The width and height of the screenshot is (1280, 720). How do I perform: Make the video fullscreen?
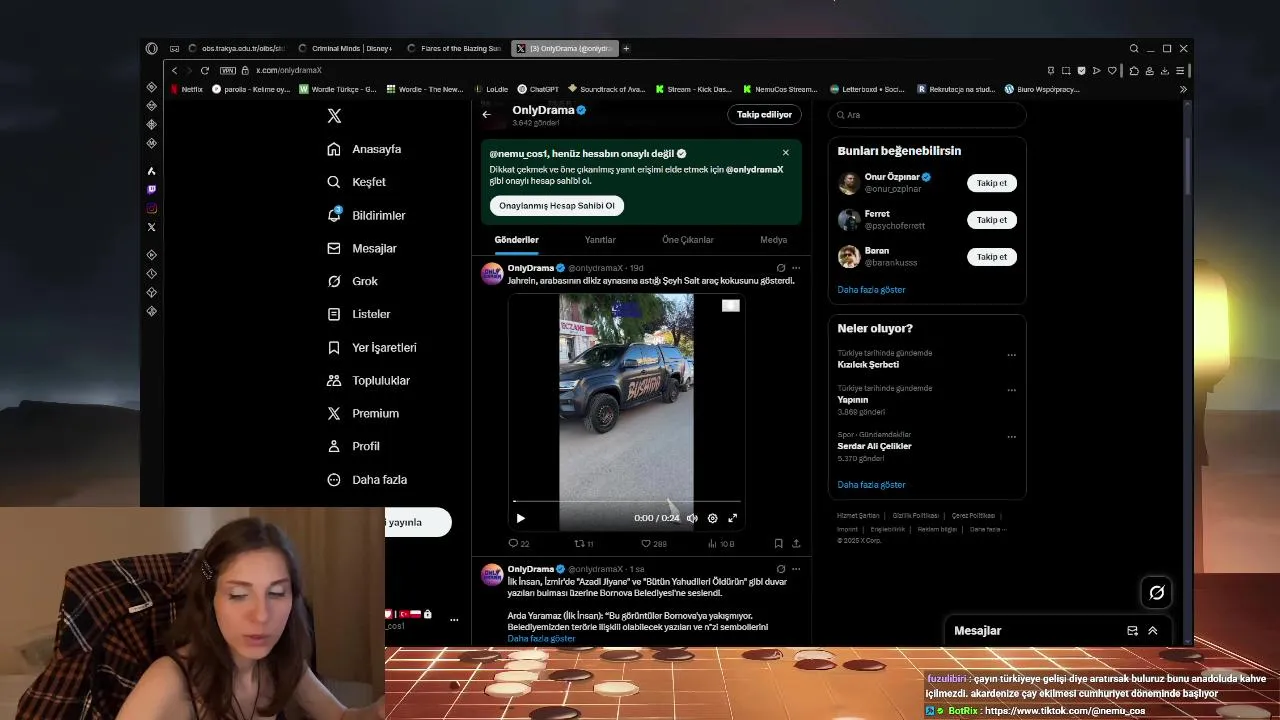732,518
